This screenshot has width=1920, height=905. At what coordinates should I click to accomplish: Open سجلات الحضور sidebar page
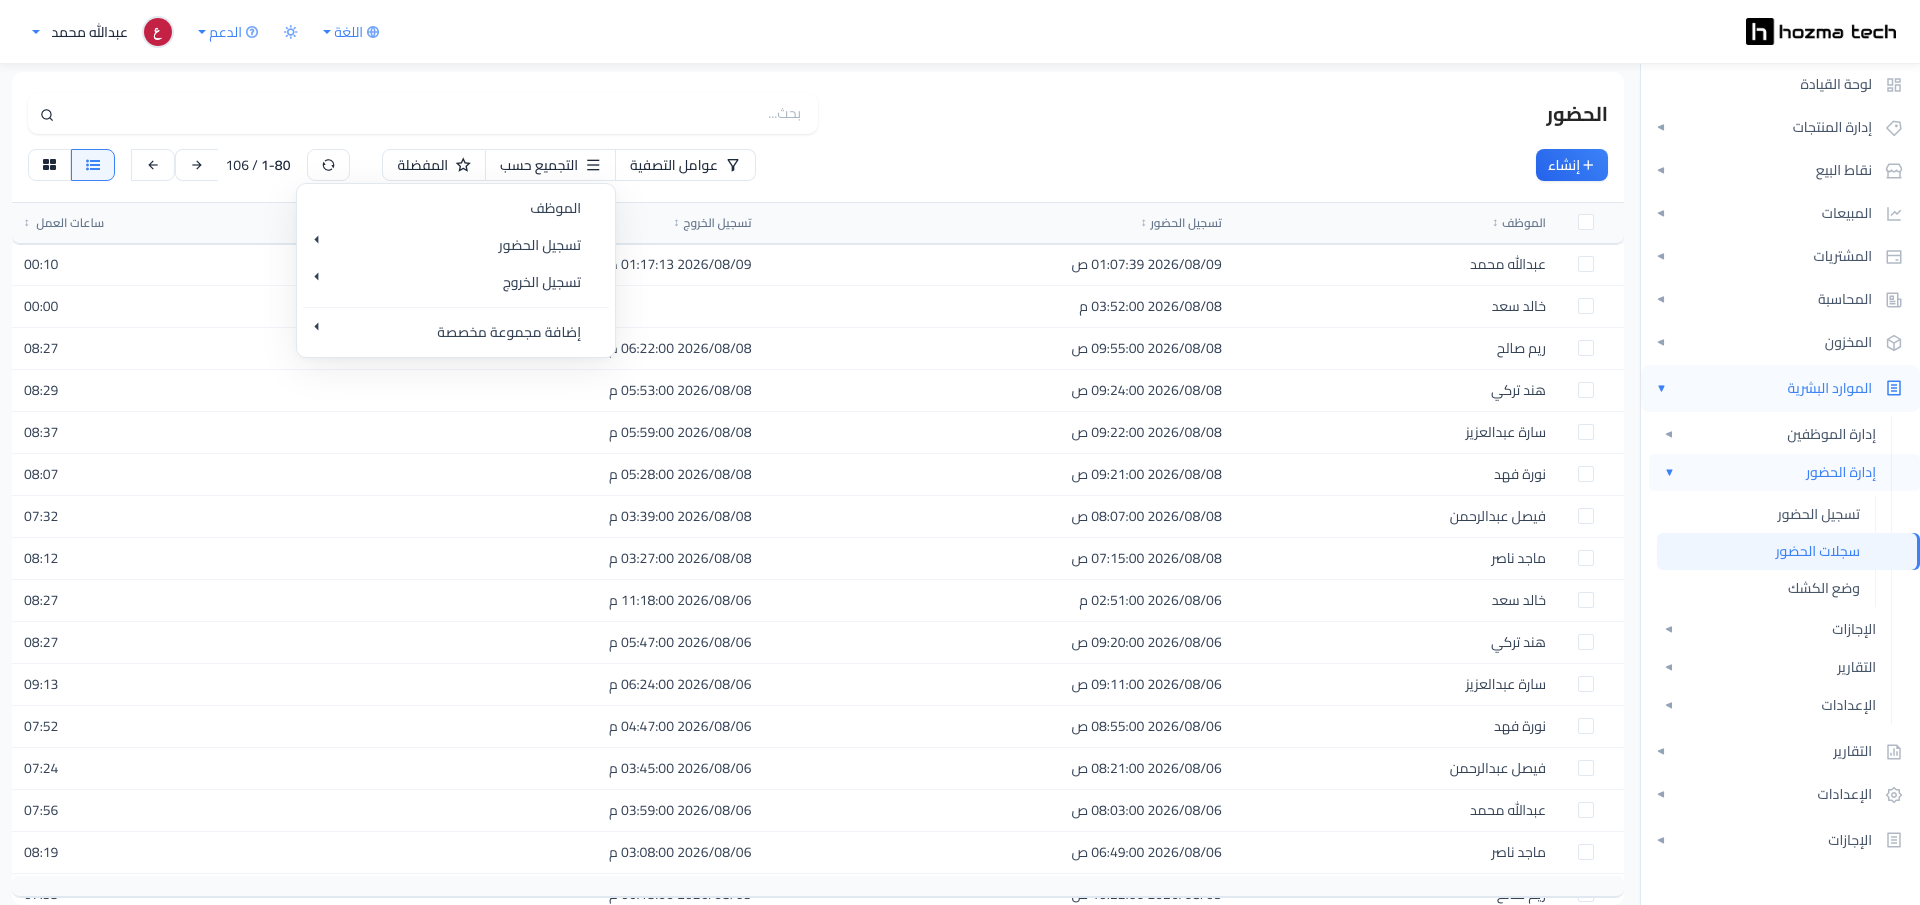[1788, 551]
